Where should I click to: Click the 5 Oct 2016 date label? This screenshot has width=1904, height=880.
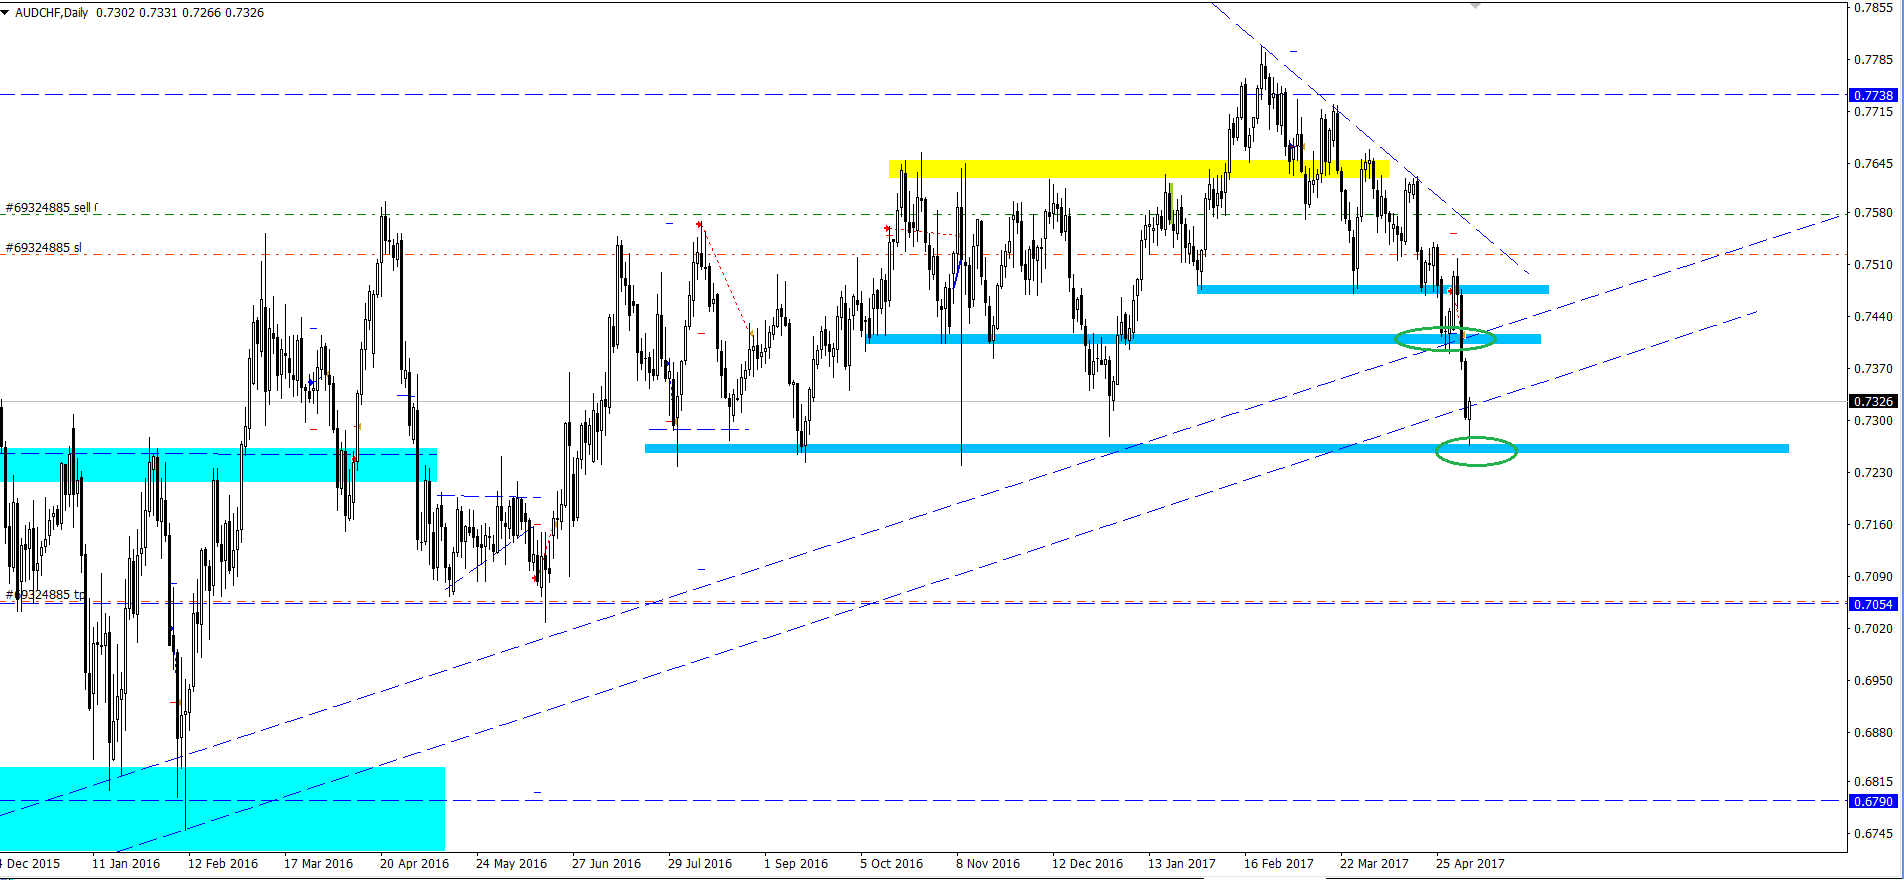(892, 863)
